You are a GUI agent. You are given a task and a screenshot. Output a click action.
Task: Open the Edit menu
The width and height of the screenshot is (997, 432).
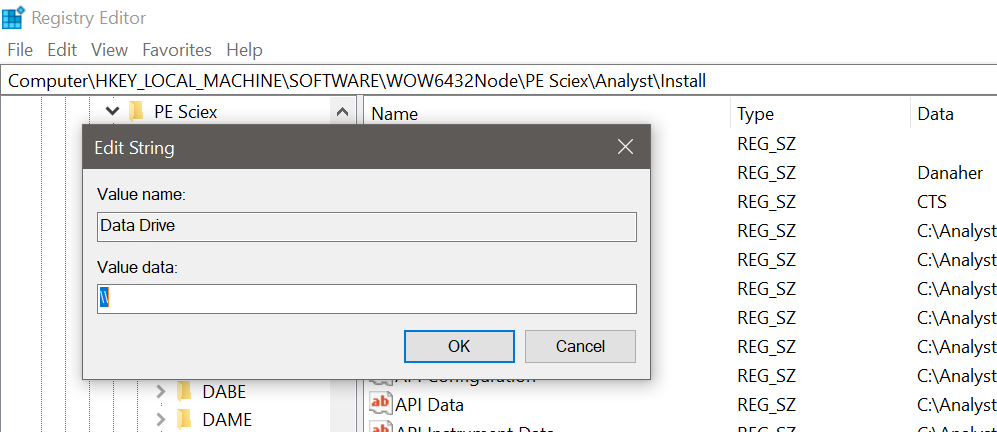(x=62, y=50)
